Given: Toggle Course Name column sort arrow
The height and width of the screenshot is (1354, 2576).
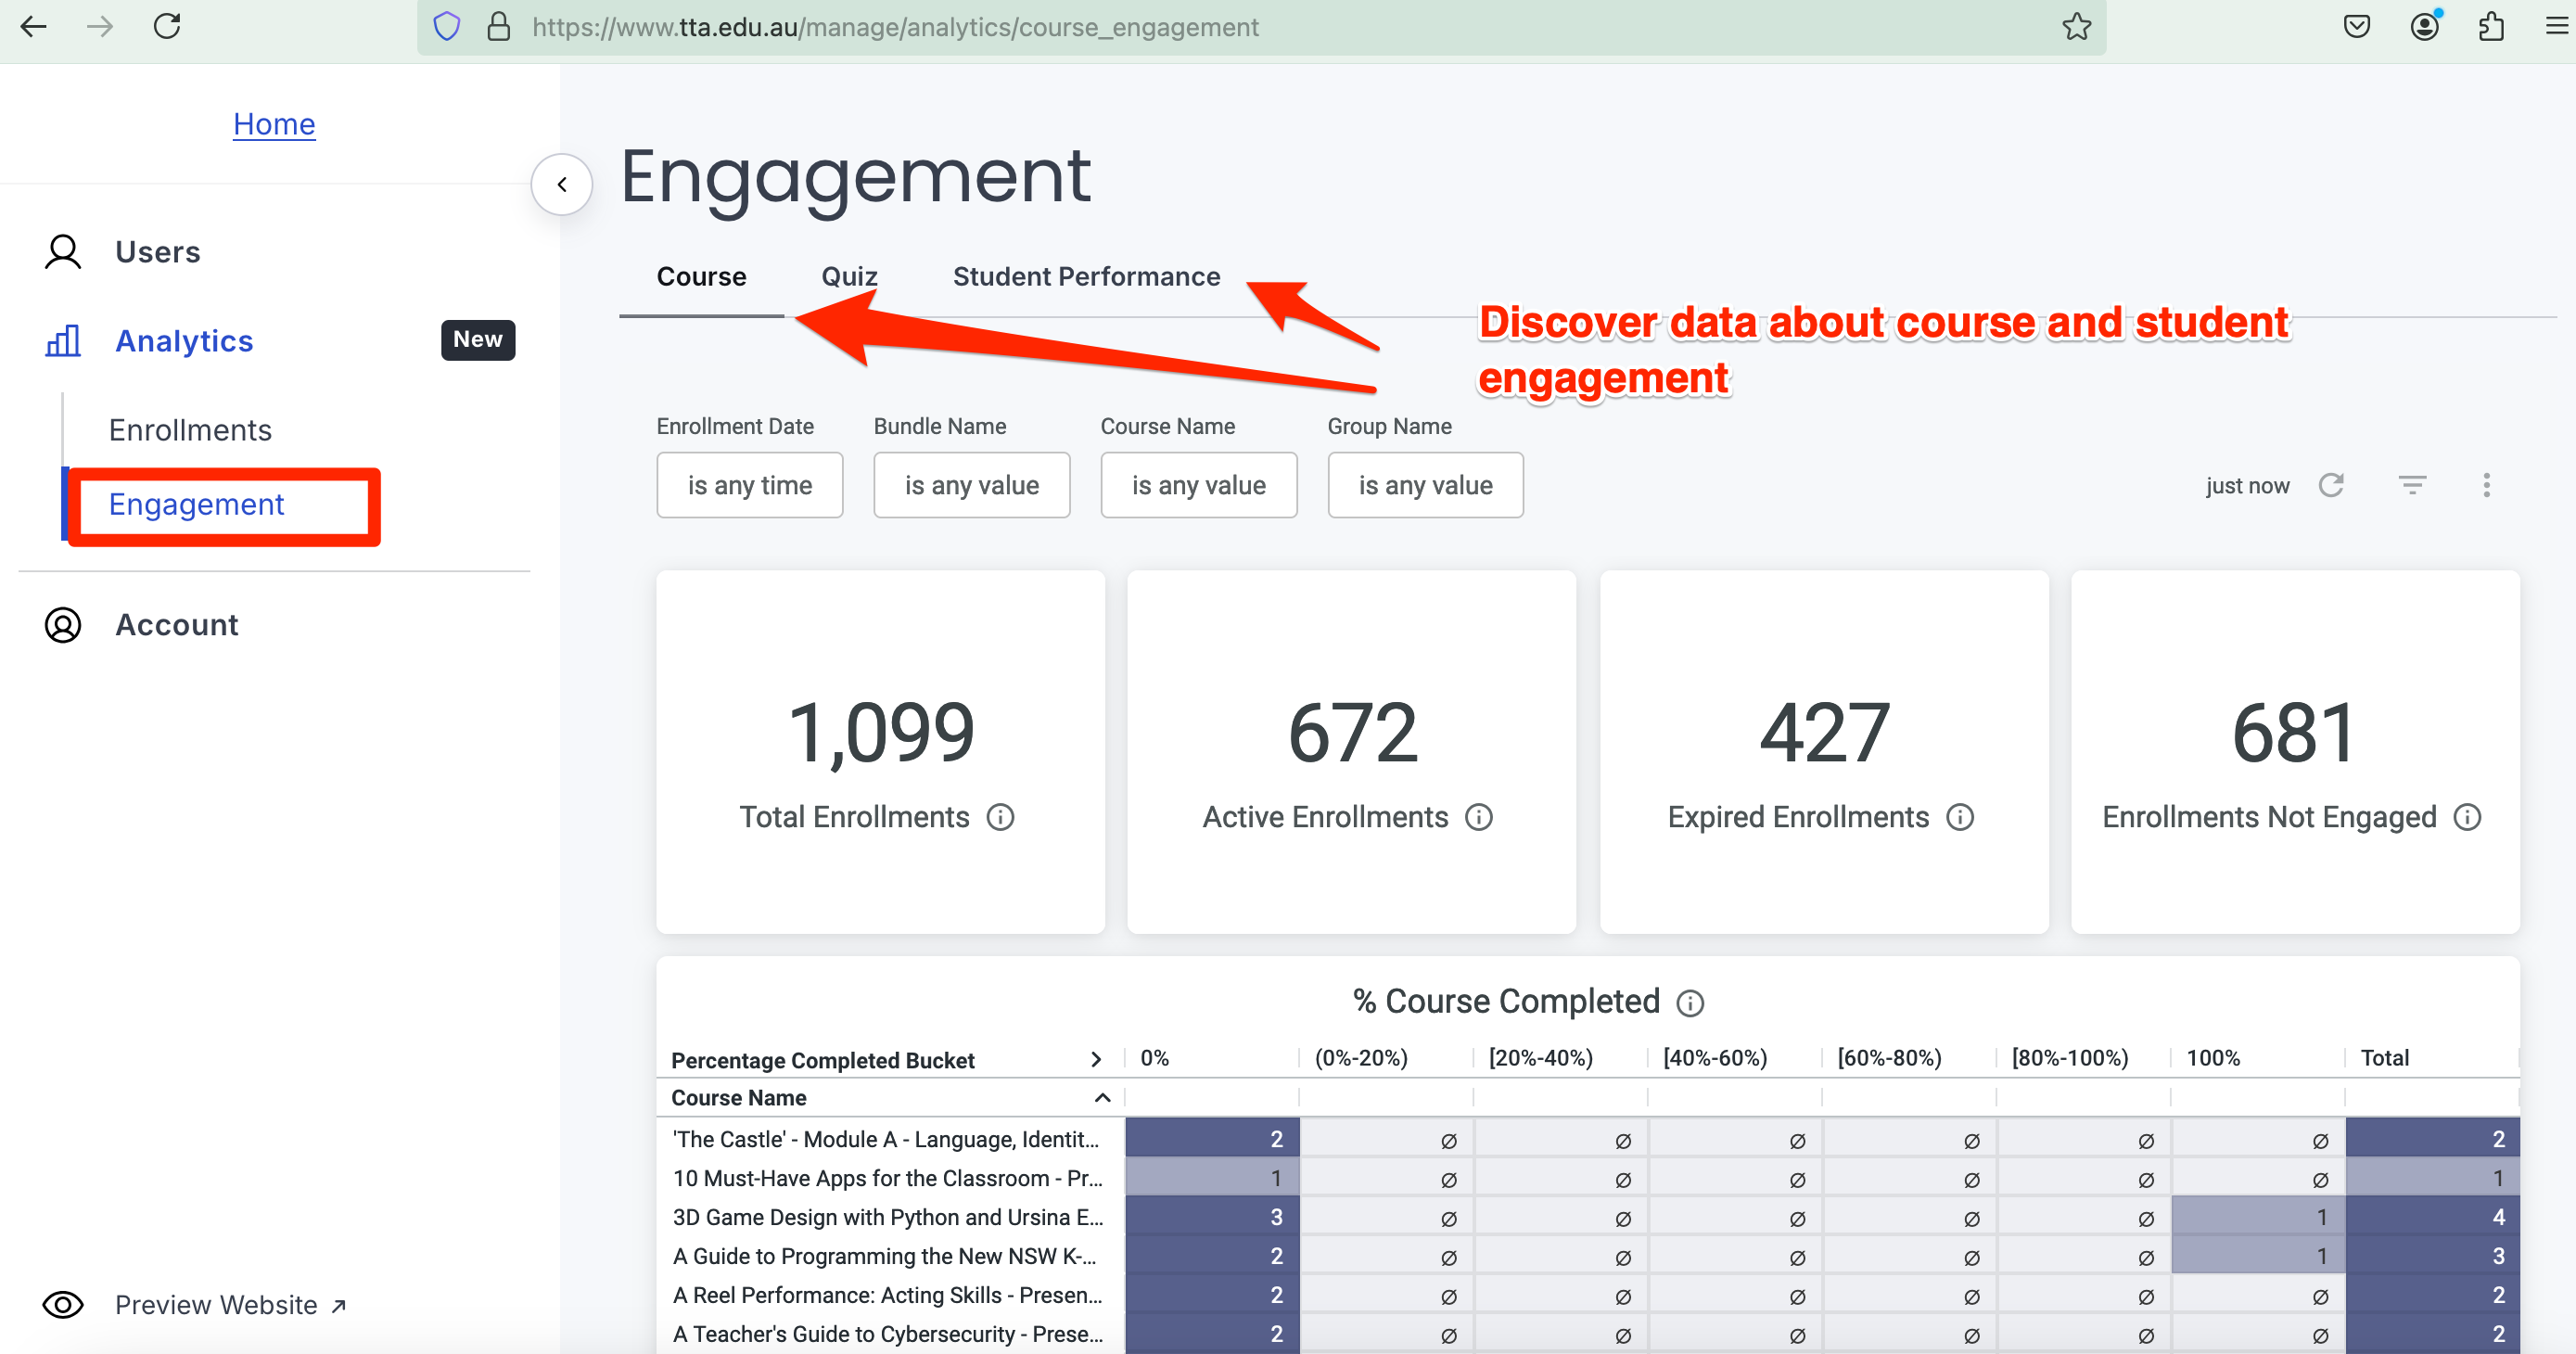Looking at the screenshot, I should pos(1102,1097).
